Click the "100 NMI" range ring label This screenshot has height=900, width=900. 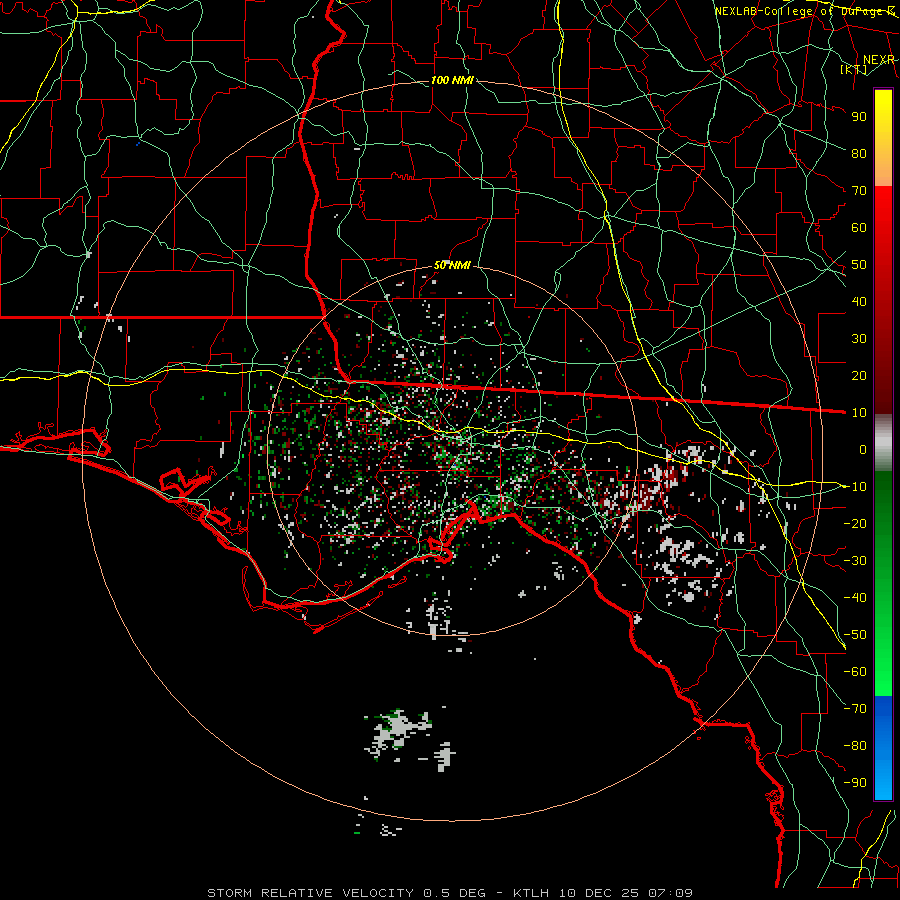tap(452, 80)
